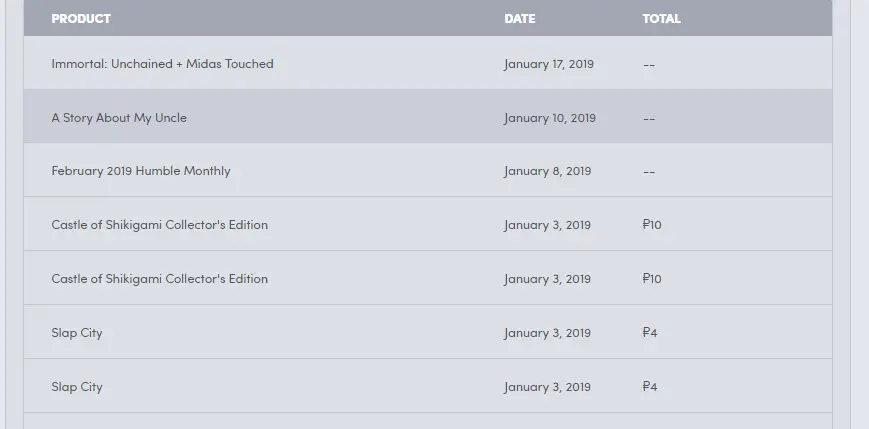
Task: Open February 2019 Humble Monthly order
Action: (x=141, y=171)
